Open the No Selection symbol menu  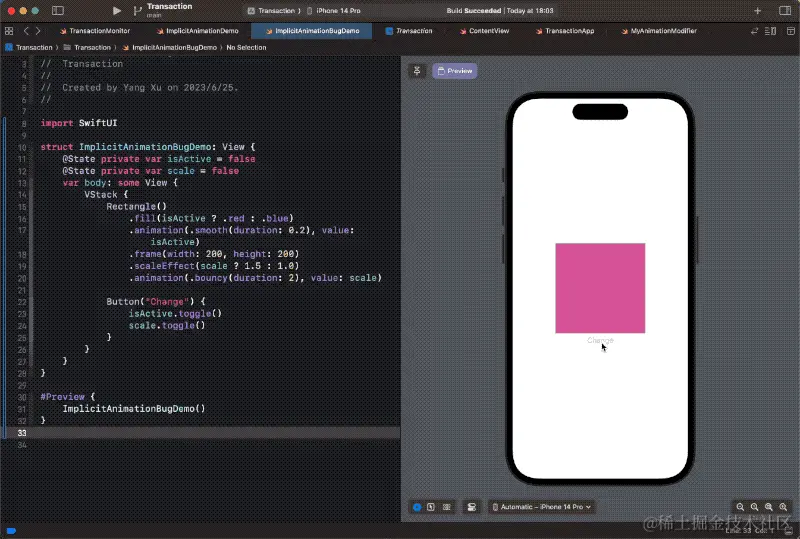coord(246,47)
